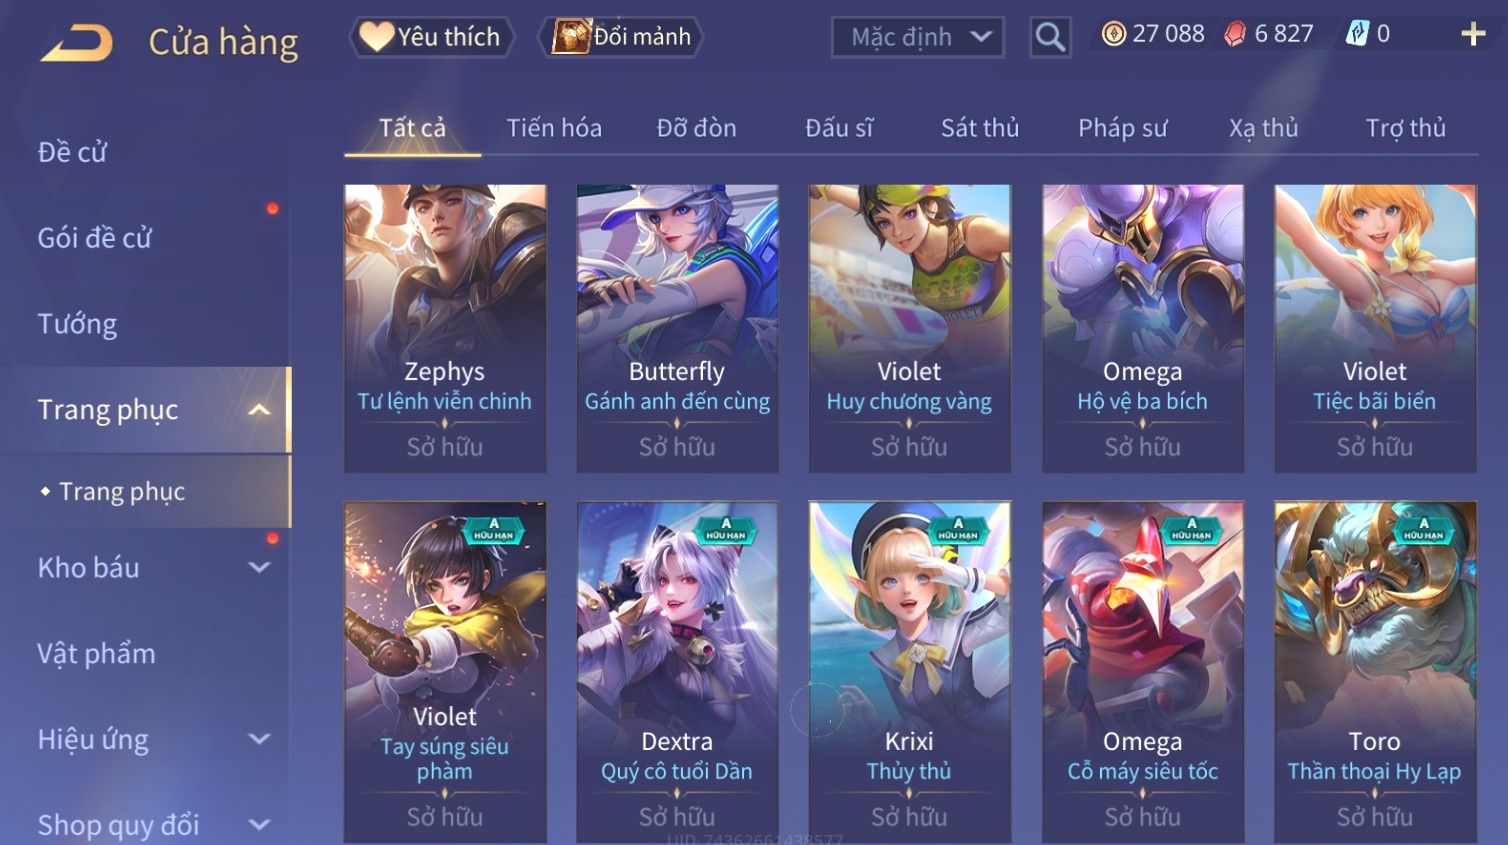1508x845 pixels.
Task: Open Yêu thích heart favorites
Action: [431, 37]
